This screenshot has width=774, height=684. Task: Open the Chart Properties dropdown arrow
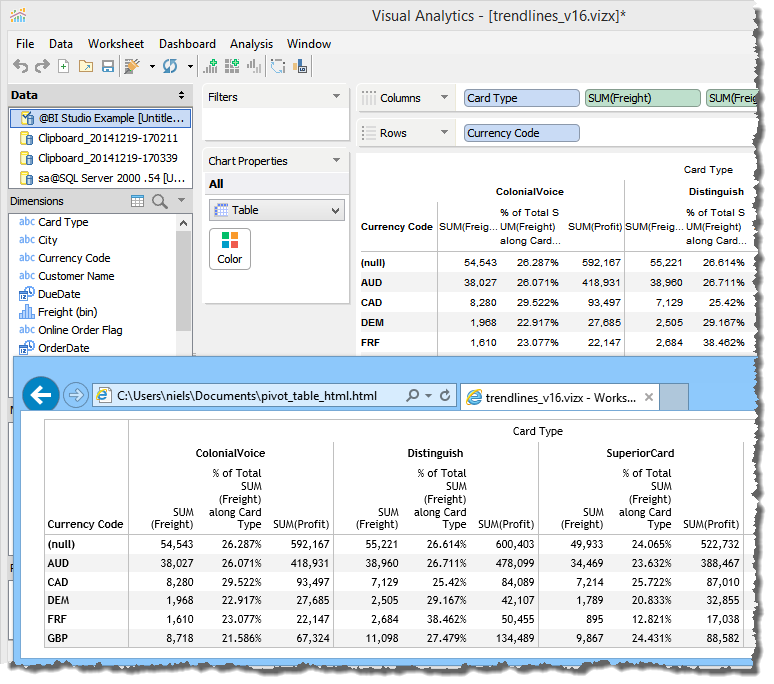[x=336, y=160]
